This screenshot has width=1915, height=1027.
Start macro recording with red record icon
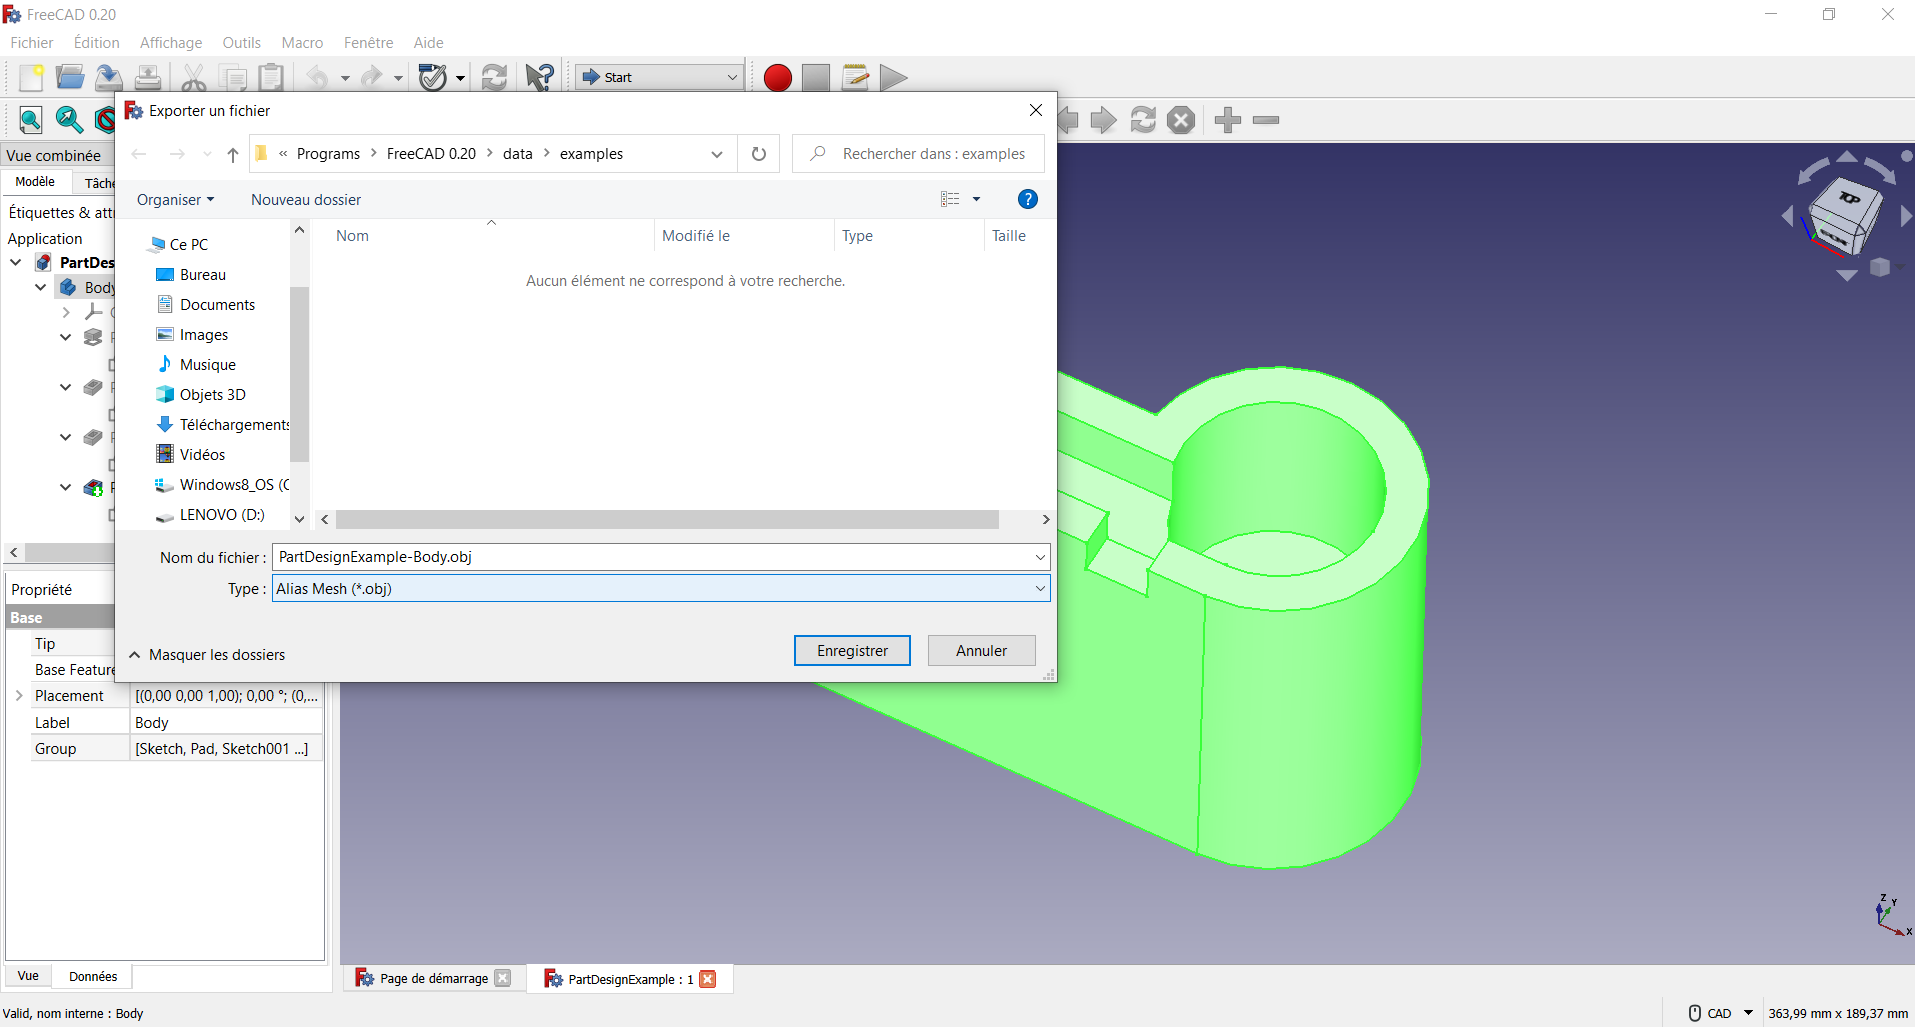[777, 77]
